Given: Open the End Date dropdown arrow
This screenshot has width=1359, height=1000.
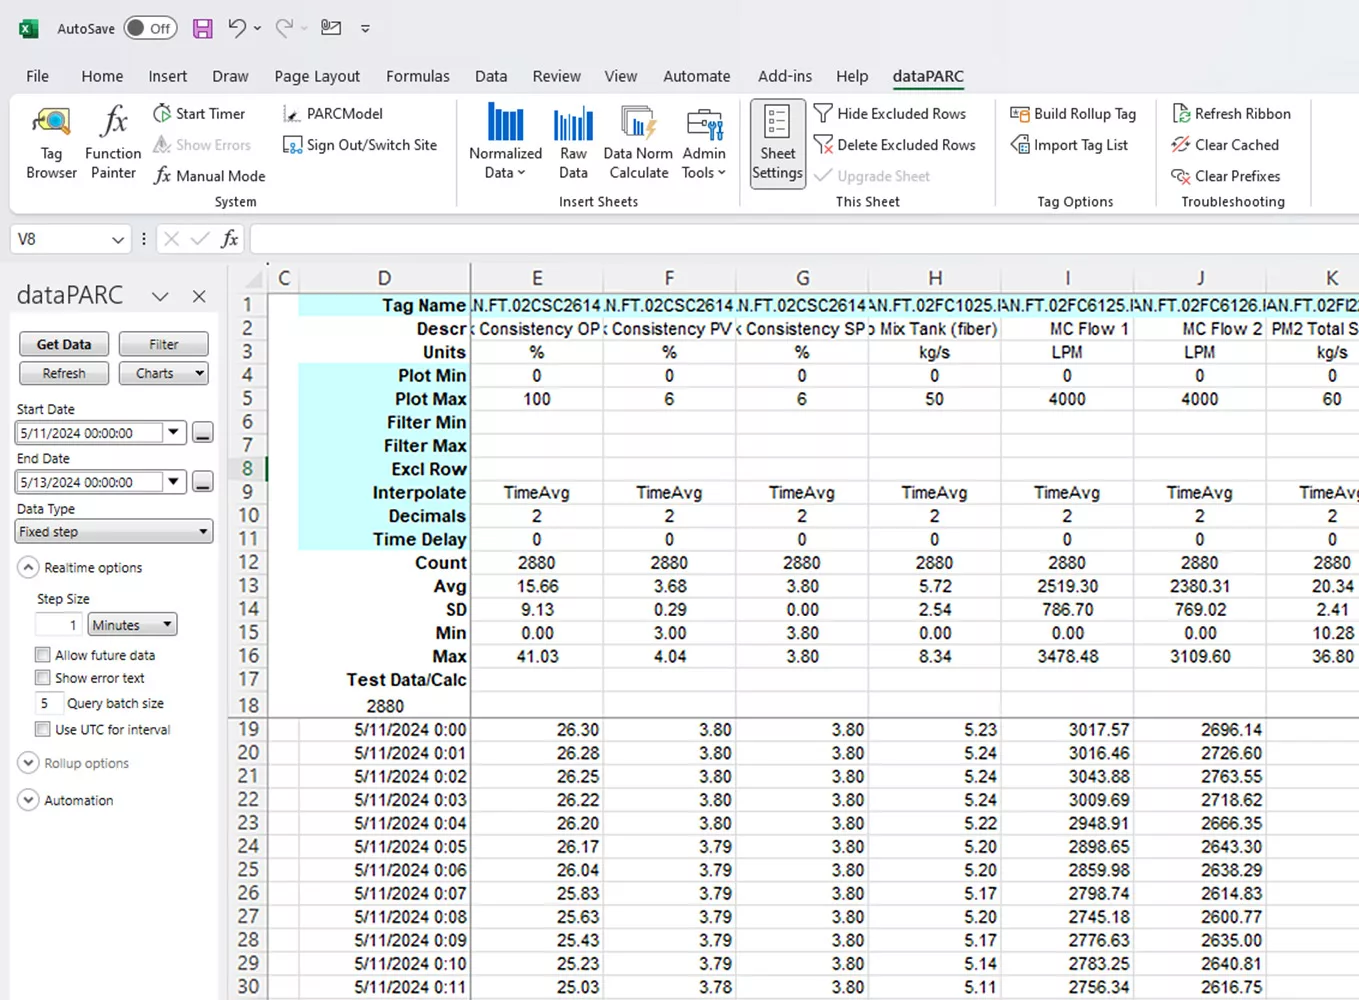Looking at the screenshot, I should [174, 482].
